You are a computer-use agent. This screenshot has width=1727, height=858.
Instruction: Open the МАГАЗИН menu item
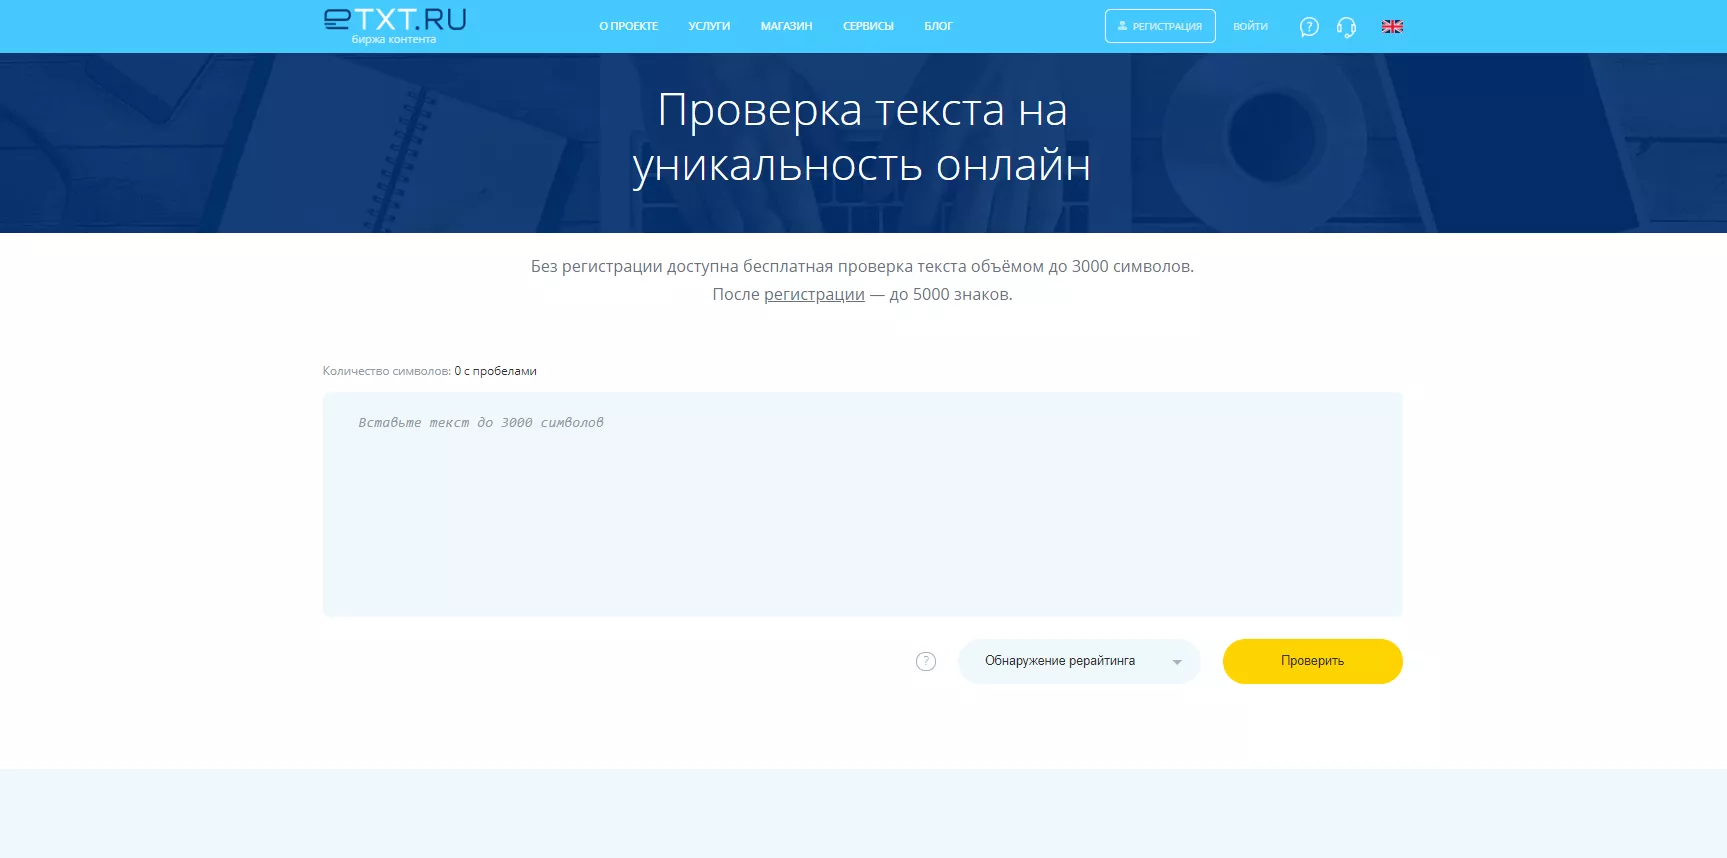(x=786, y=26)
